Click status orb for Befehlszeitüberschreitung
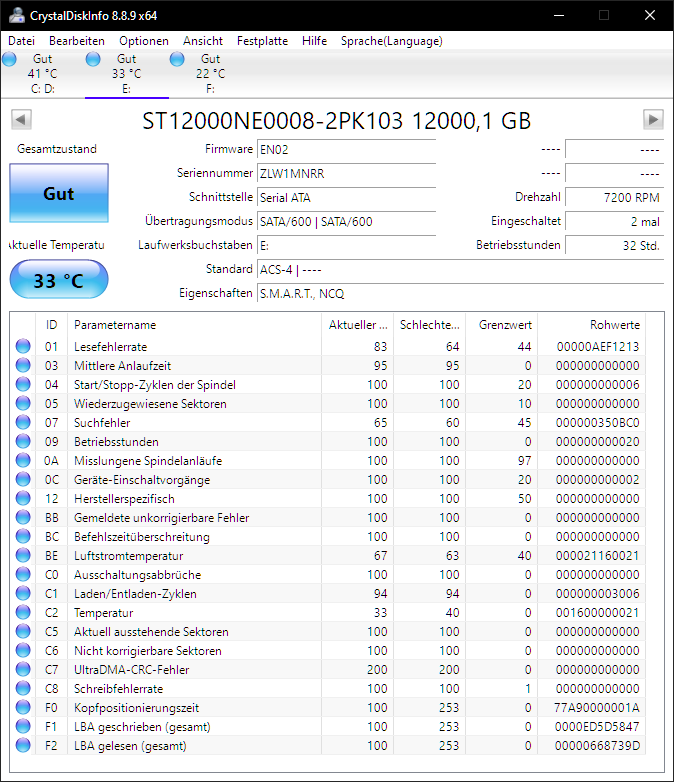The width and height of the screenshot is (674, 782). [x=23, y=536]
